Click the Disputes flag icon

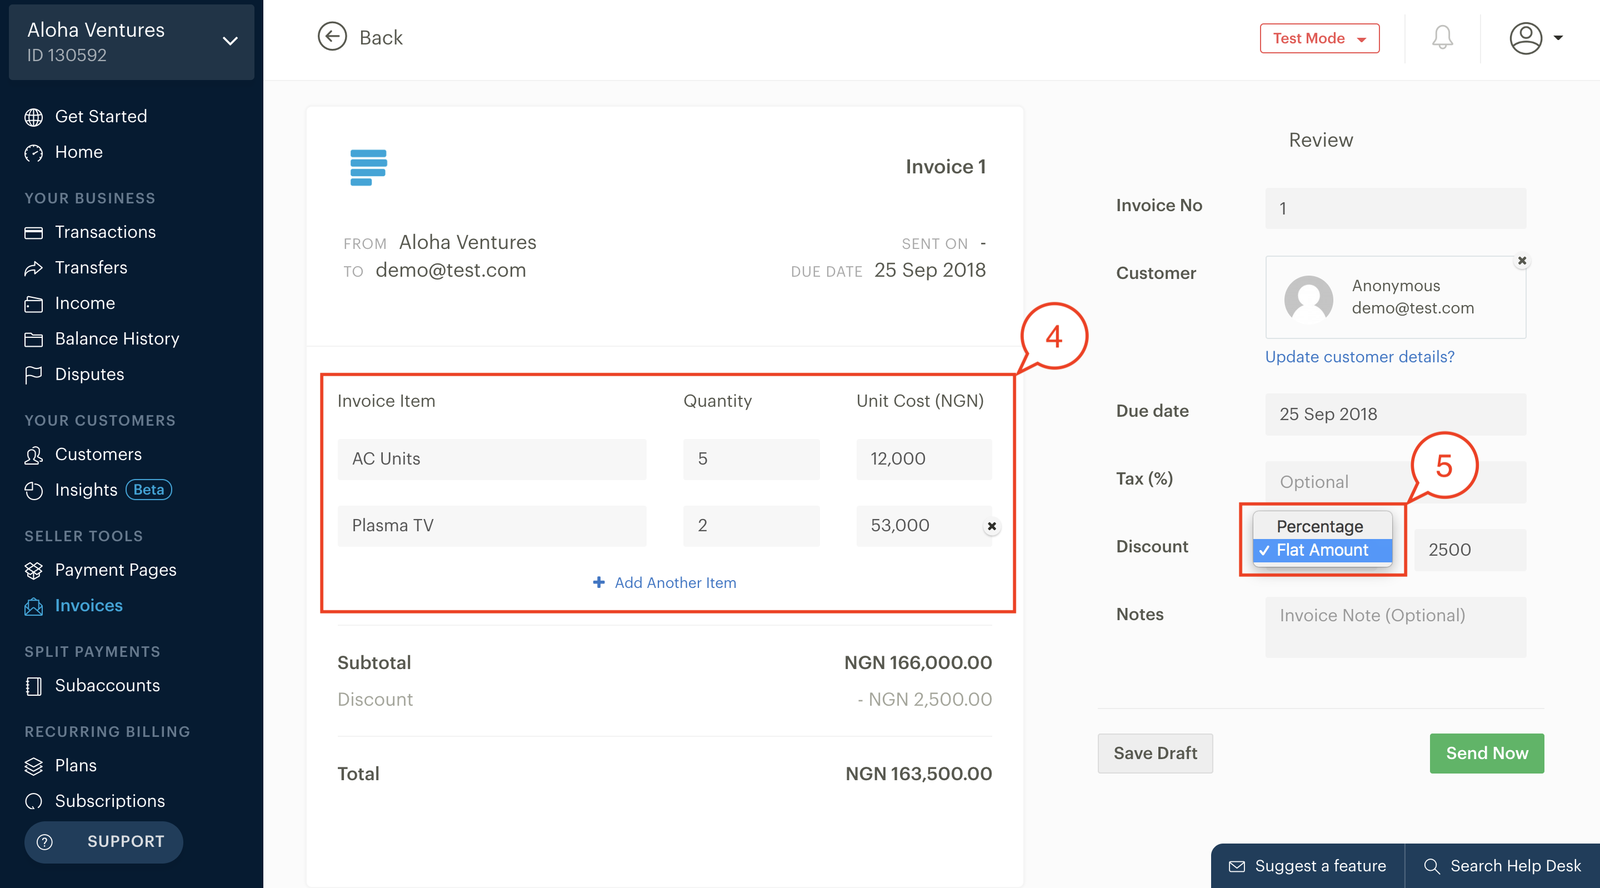click(x=34, y=375)
